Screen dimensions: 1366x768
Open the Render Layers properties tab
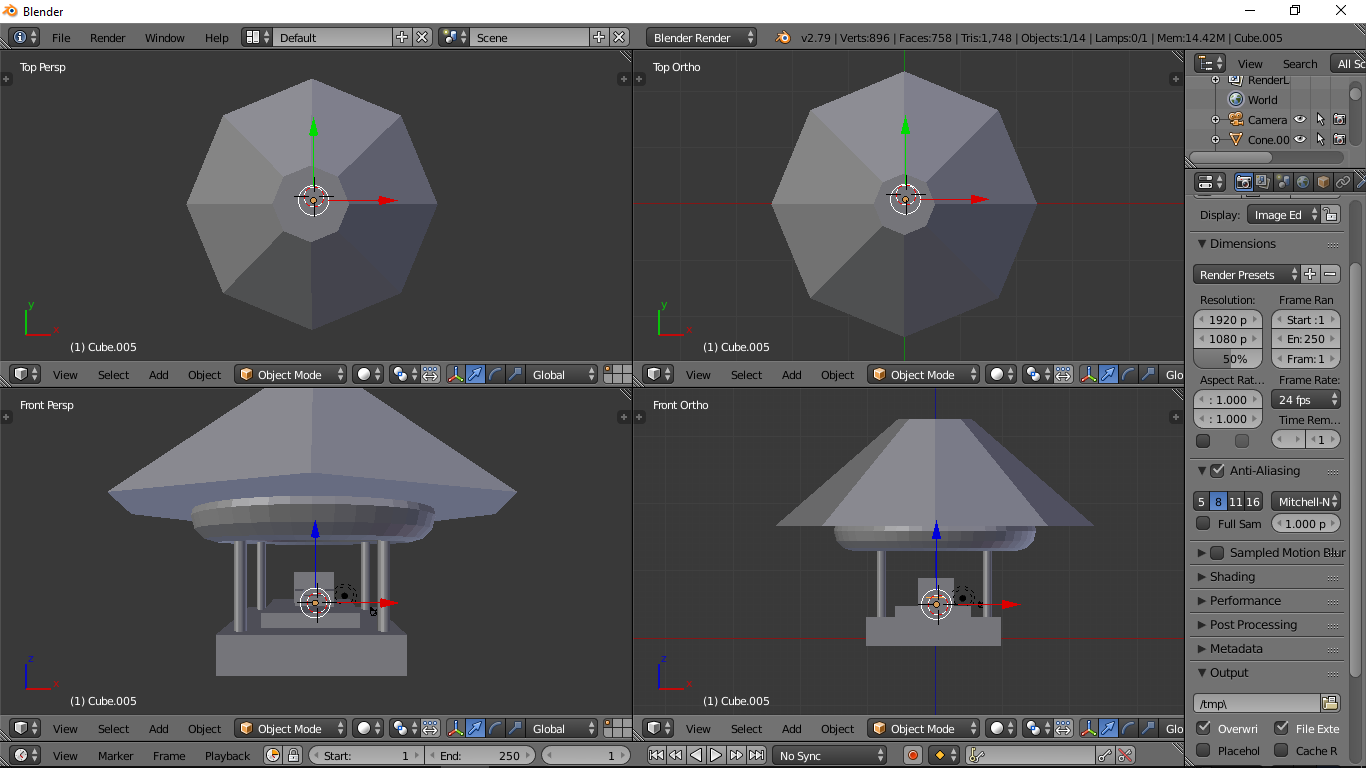pos(1262,182)
